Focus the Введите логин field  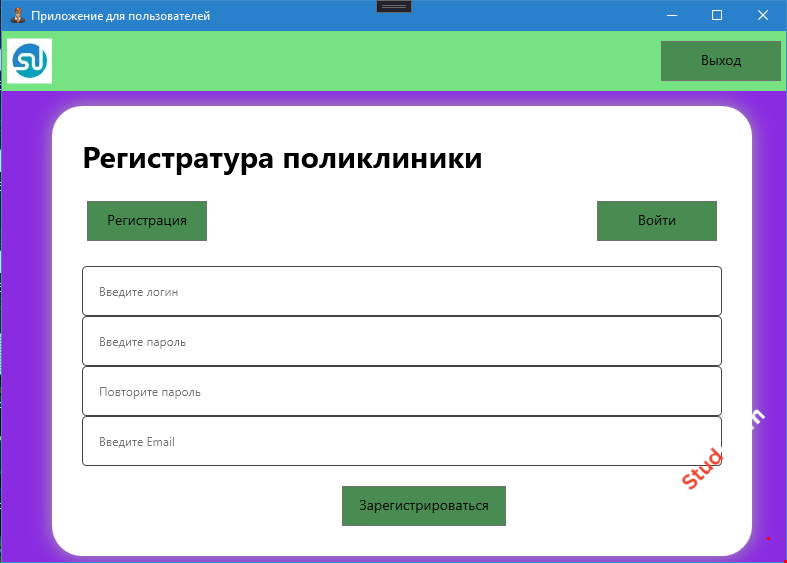(x=402, y=291)
